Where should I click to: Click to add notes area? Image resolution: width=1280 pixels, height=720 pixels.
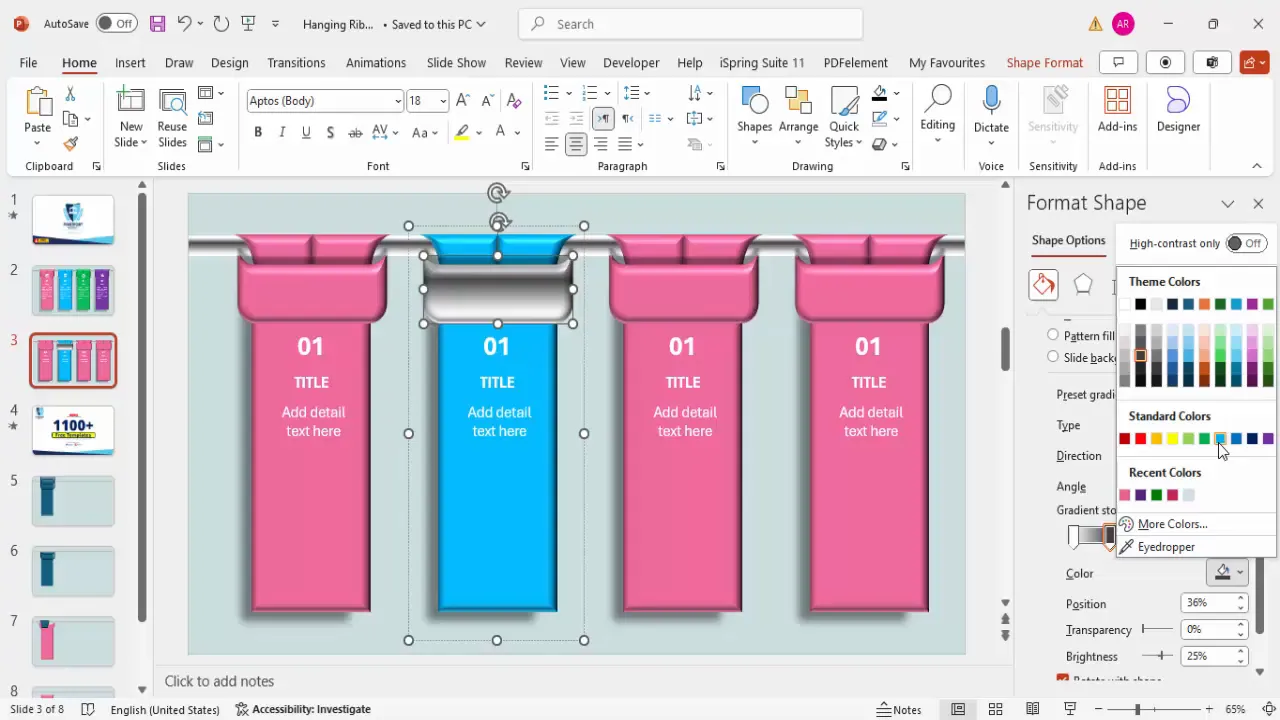[219, 681]
